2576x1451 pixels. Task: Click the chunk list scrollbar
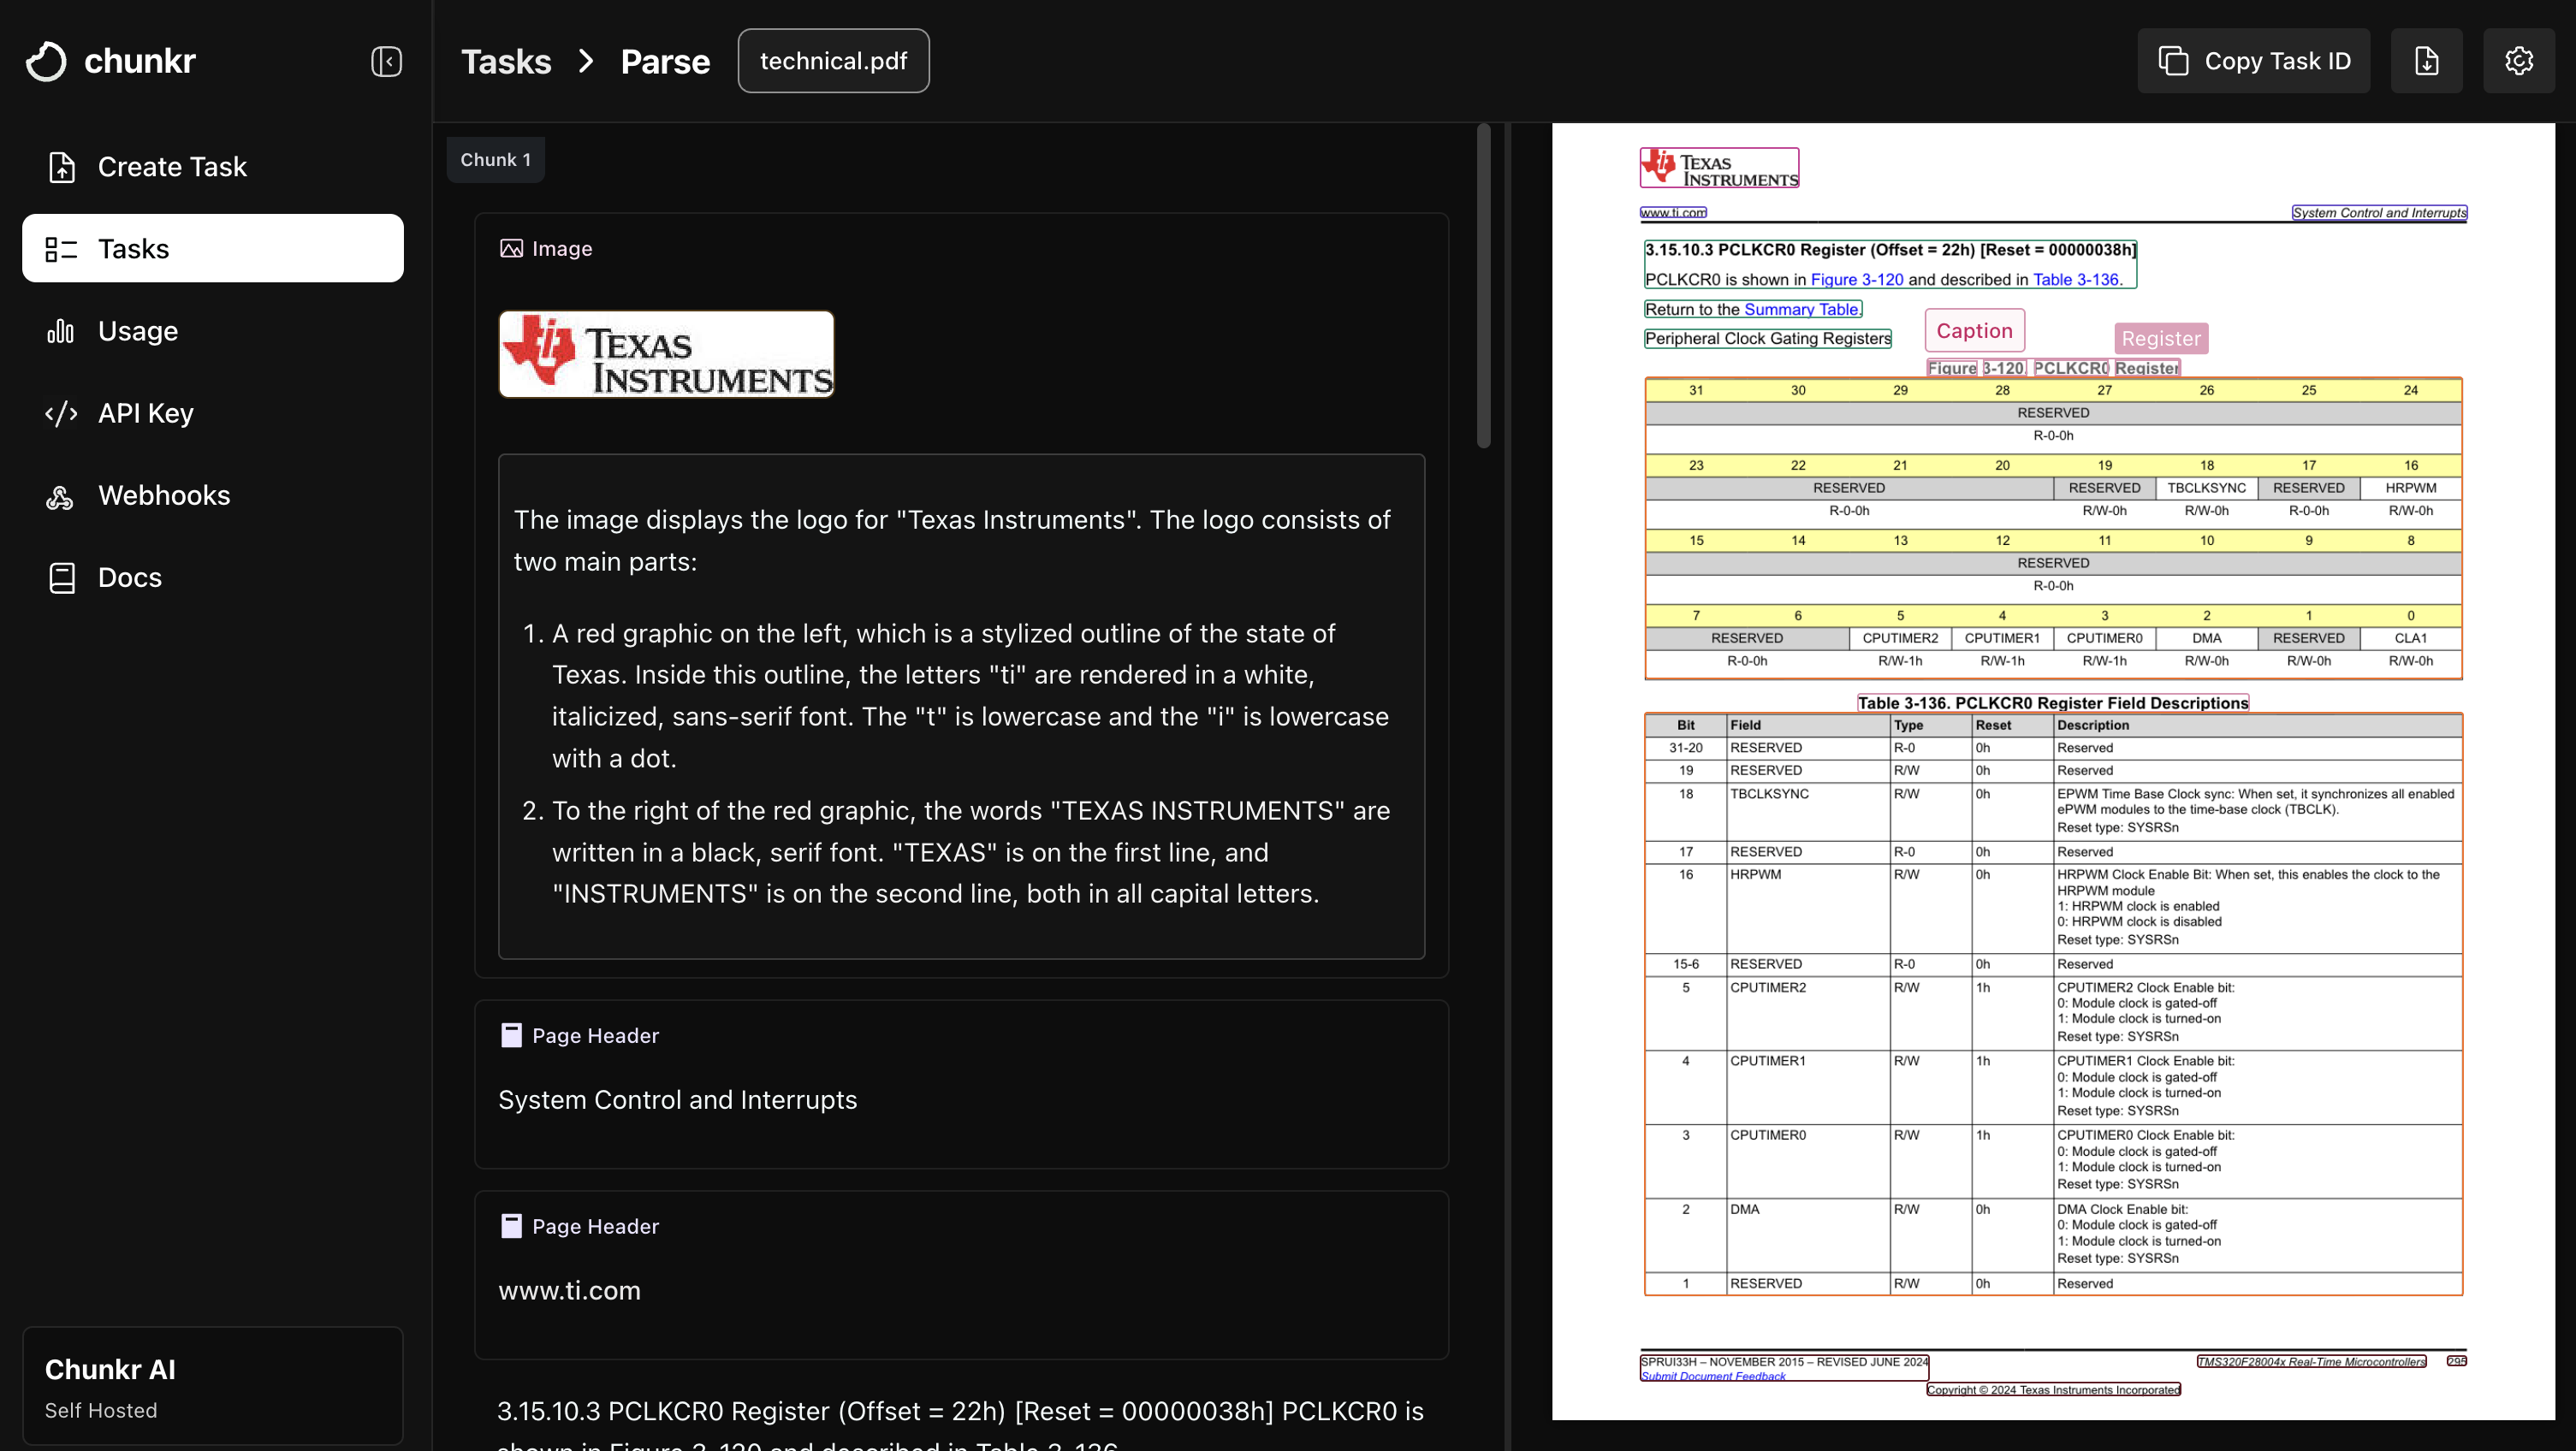click(1483, 285)
